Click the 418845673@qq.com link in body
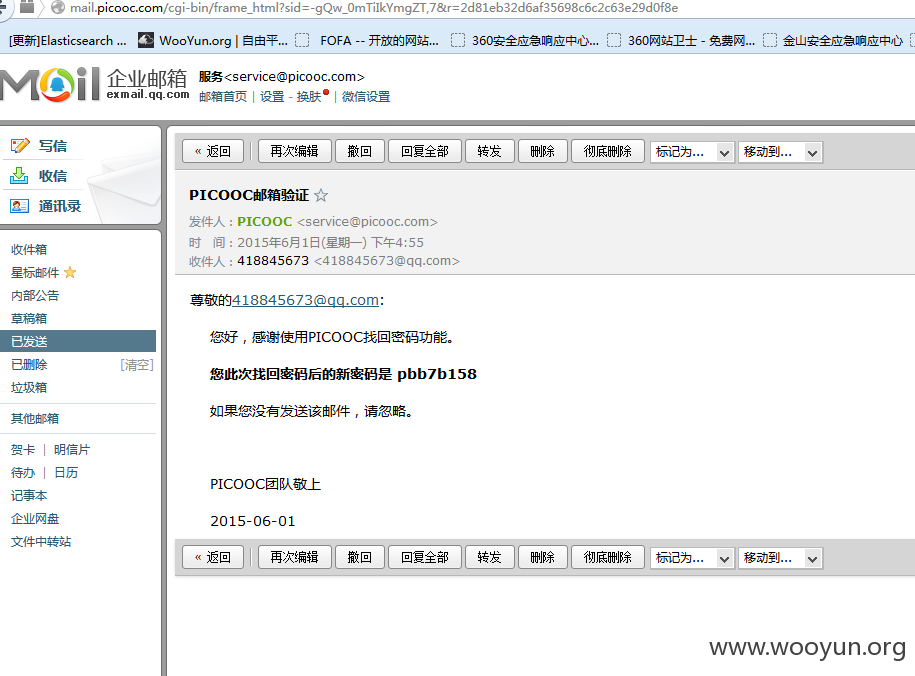 305,300
